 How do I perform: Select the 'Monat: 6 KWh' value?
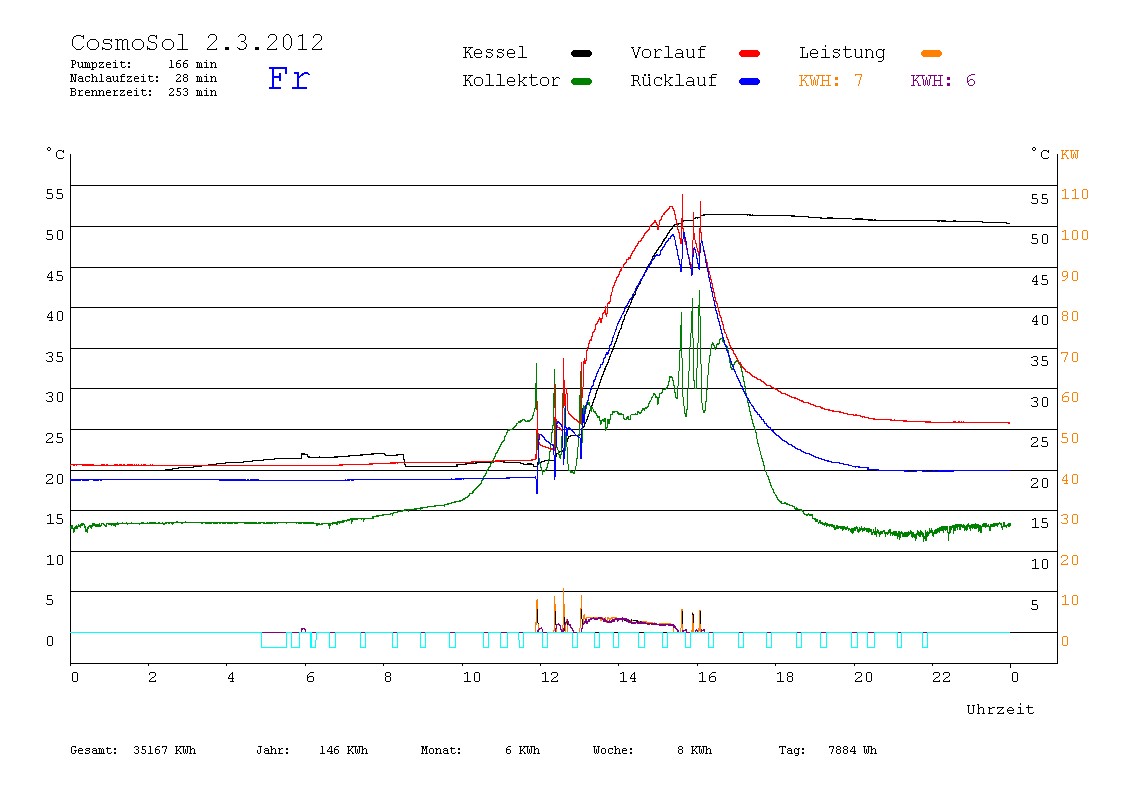coord(480,750)
